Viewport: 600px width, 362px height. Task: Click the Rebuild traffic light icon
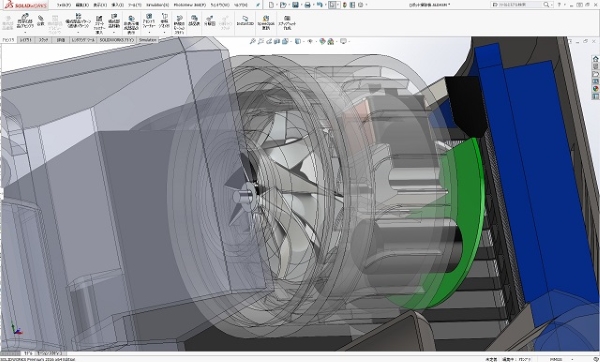[x=345, y=5]
